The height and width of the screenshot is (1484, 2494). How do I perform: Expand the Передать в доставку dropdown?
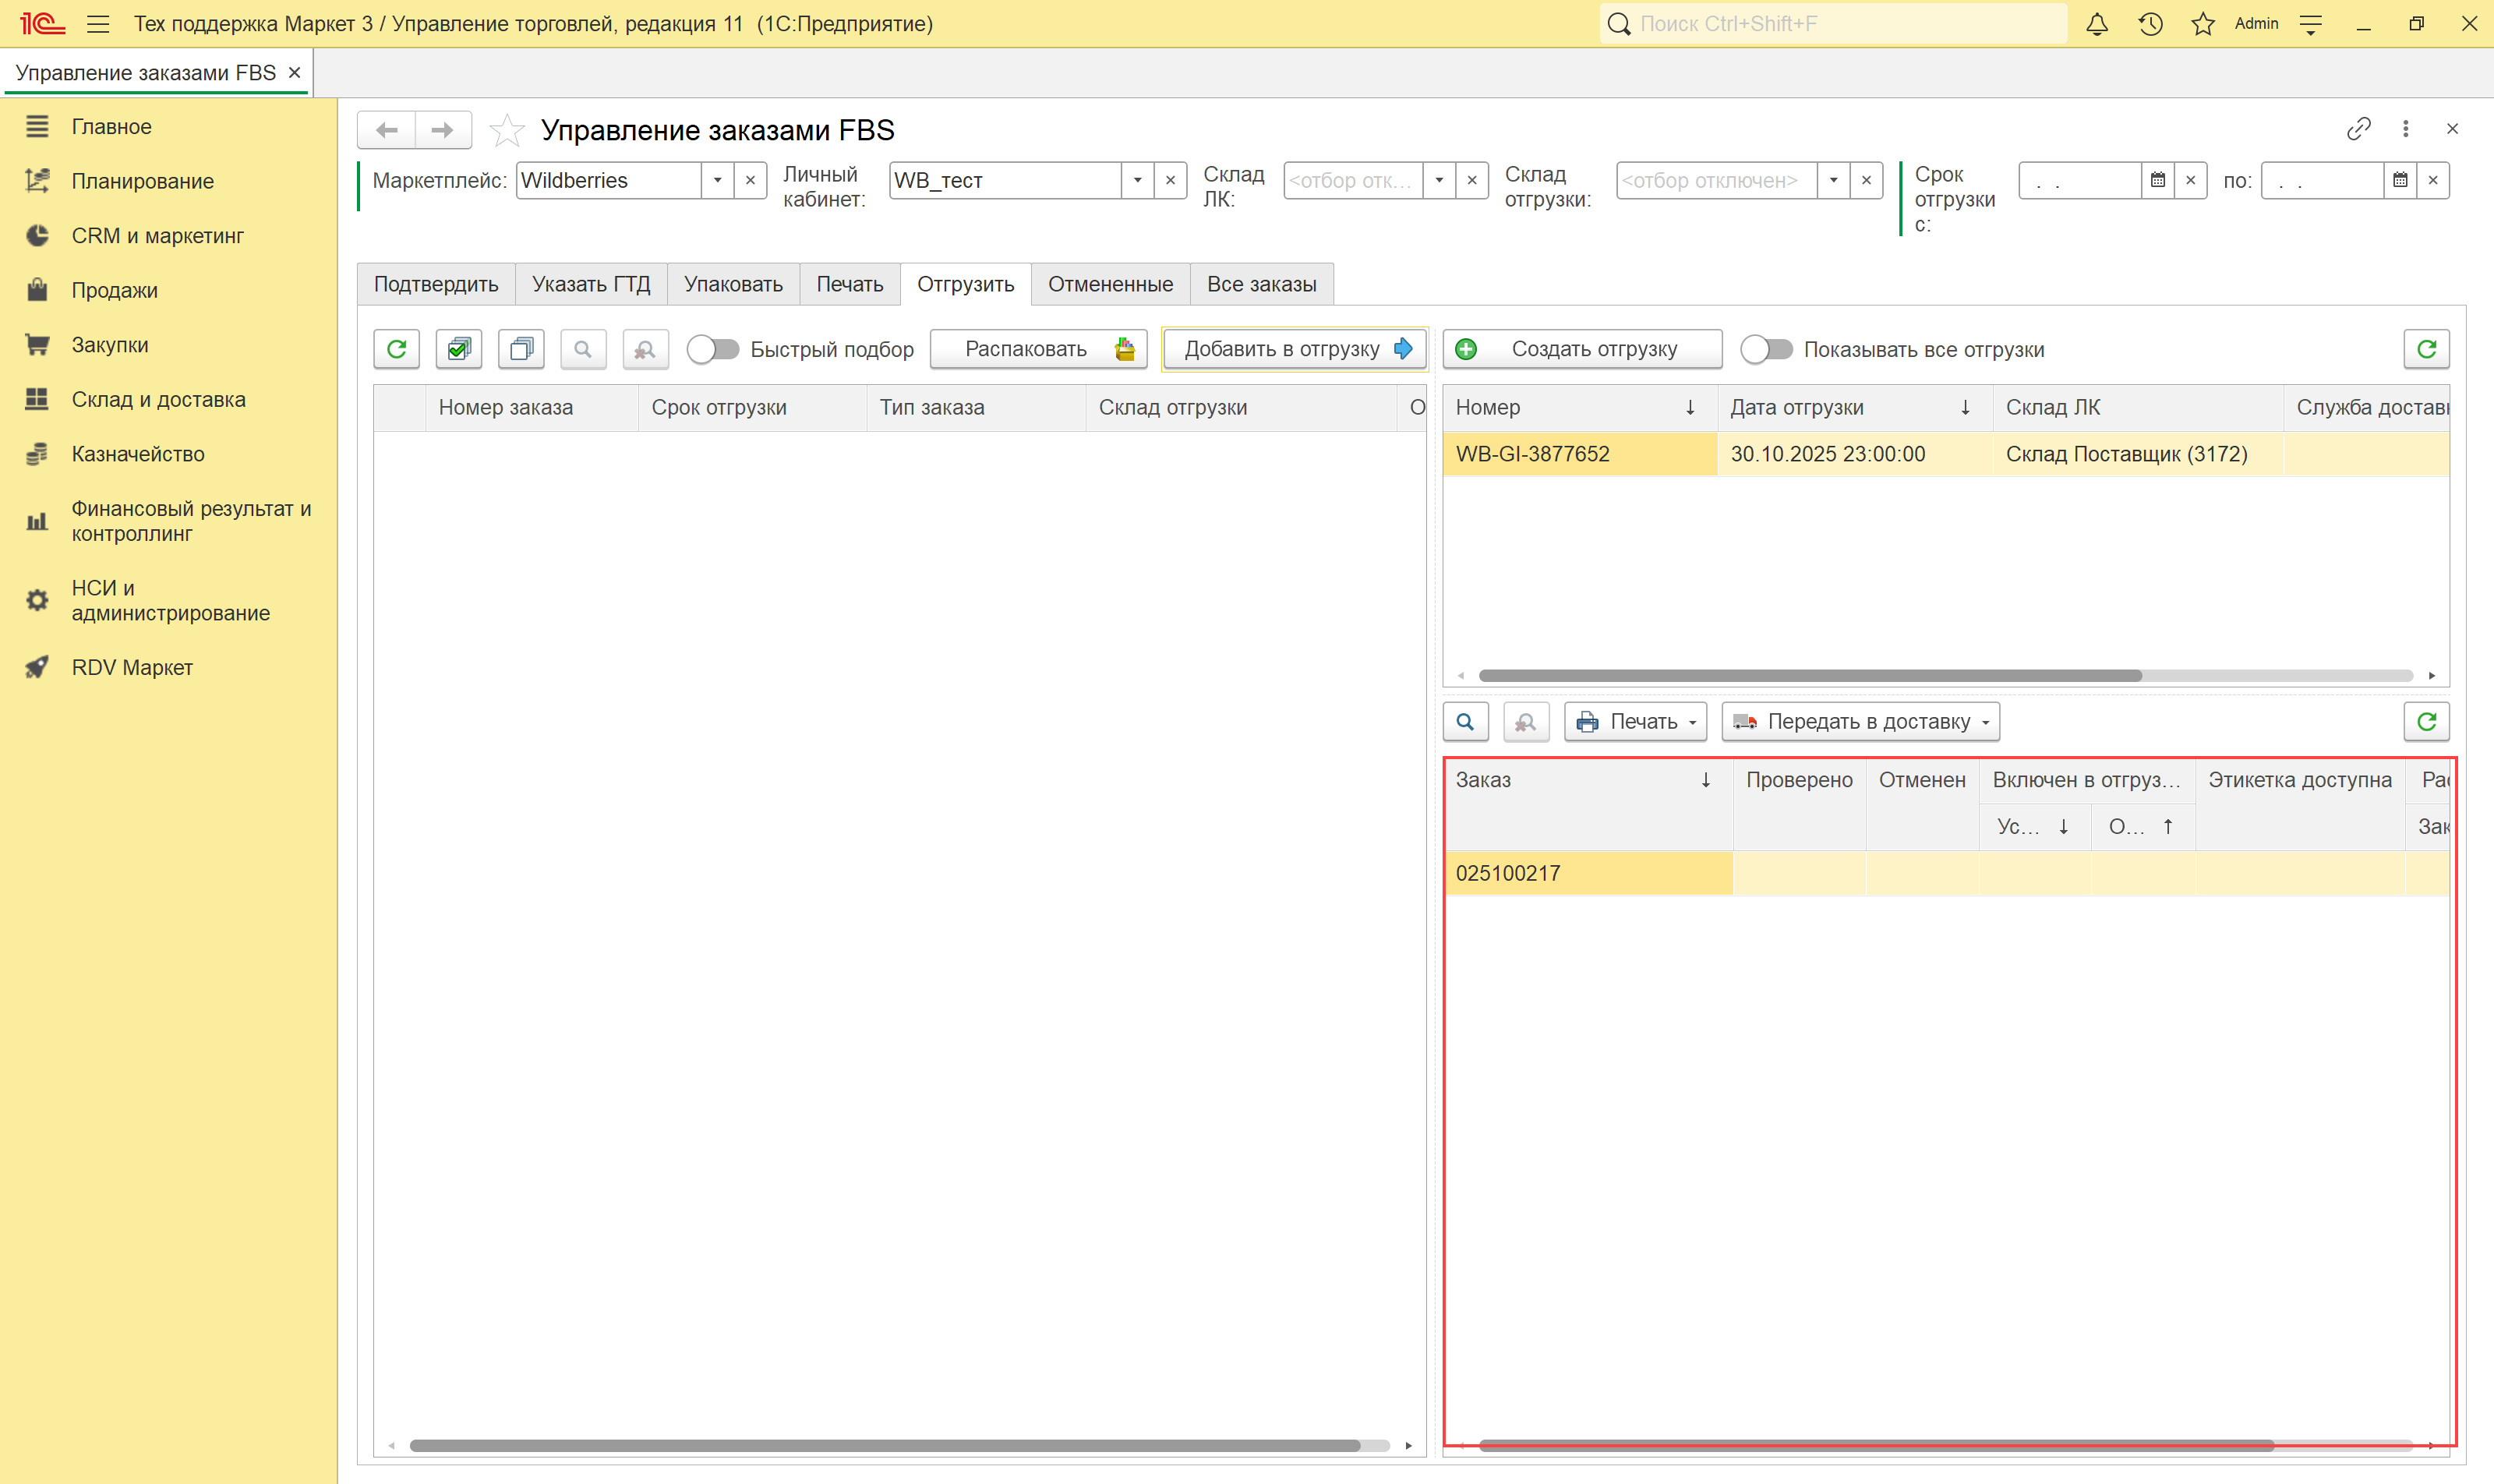pos(1860,722)
